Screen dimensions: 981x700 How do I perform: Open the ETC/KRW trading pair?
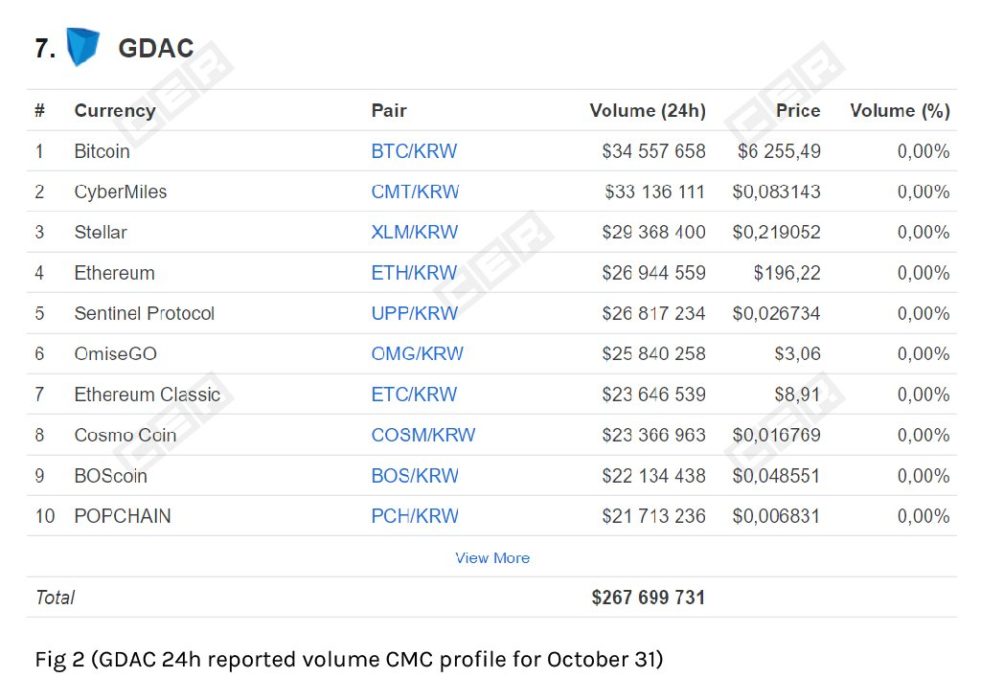[413, 394]
